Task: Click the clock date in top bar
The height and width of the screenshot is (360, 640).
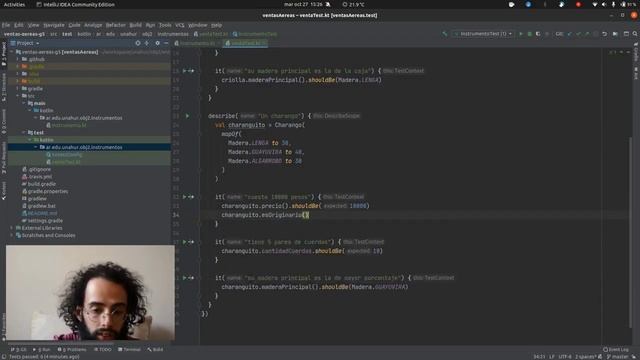Action: [x=303, y=4]
